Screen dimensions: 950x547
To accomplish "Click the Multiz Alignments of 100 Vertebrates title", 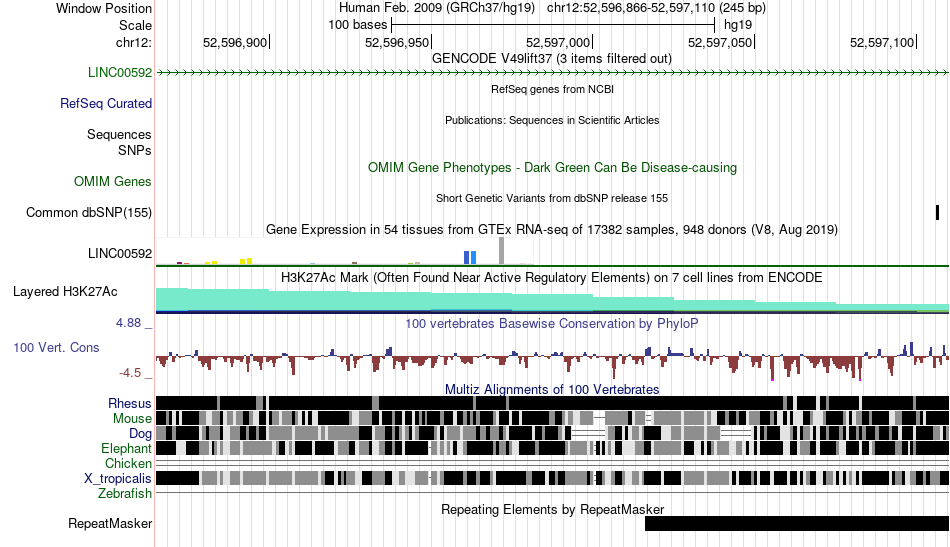I will click(x=552, y=390).
